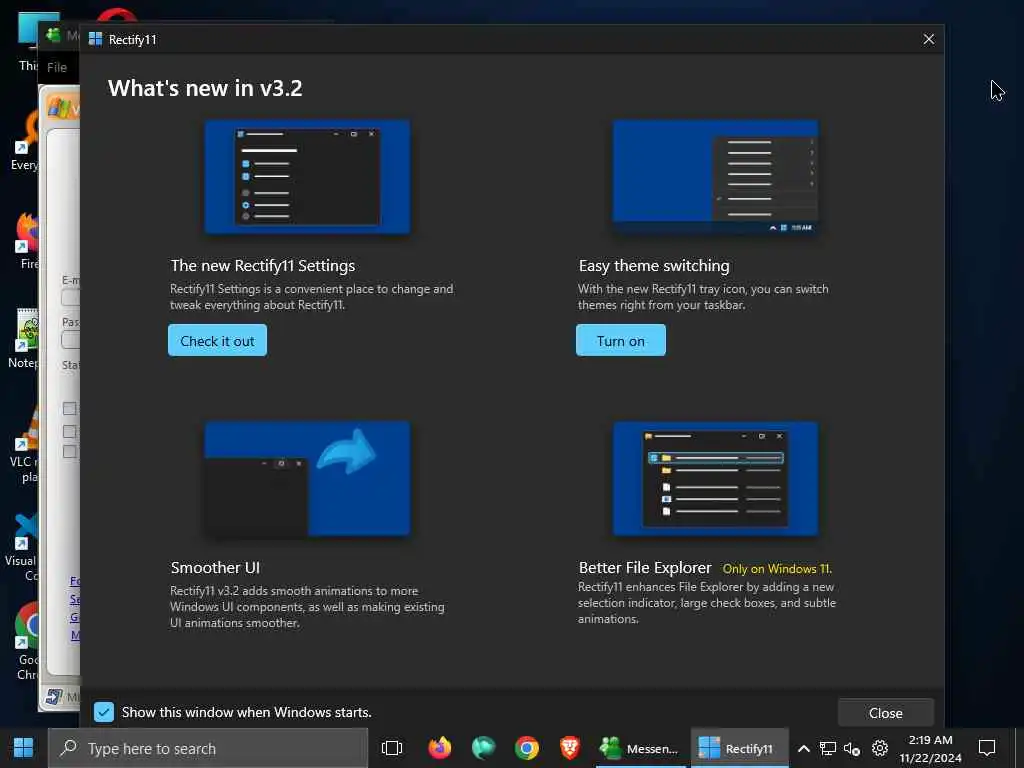Image resolution: width=1024 pixels, height=768 pixels.
Task: Open Microsoft Edge from the taskbar
Action: (x=483, y=748)
